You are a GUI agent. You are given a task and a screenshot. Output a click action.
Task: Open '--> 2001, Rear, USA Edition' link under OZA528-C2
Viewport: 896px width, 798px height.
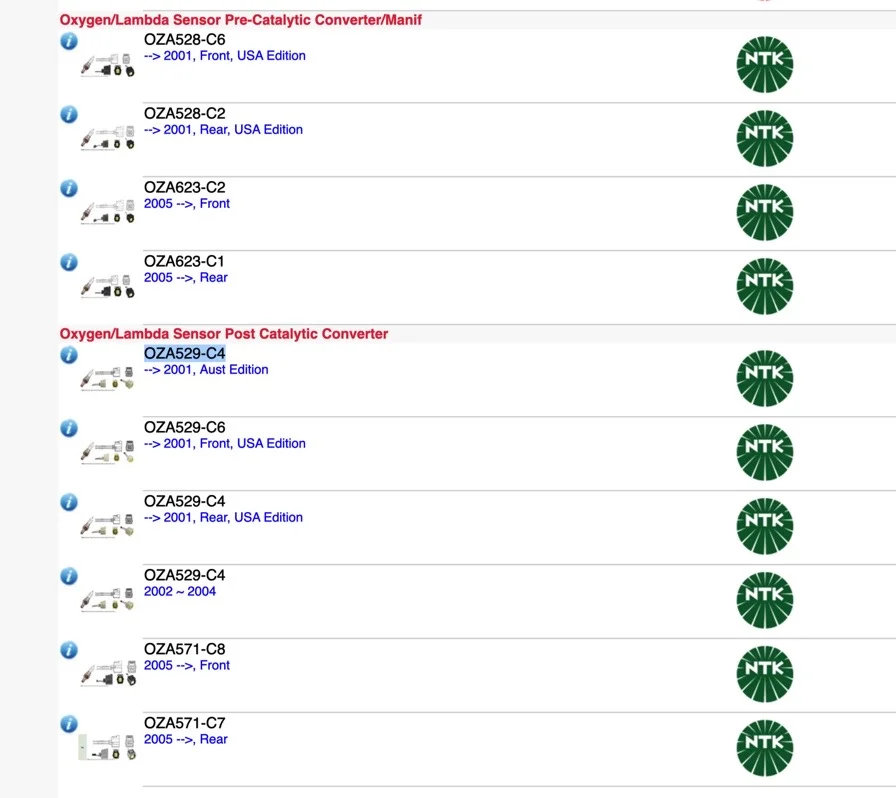tap(223, 130)
